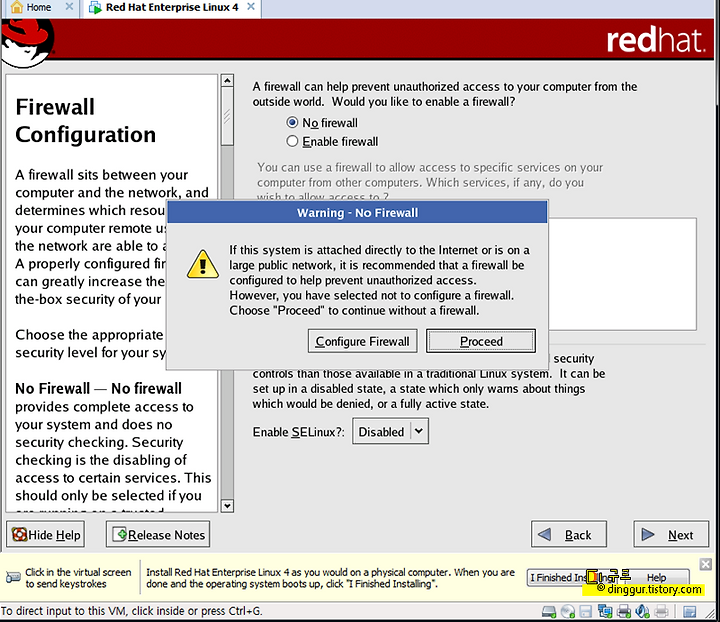Click the help pane scroll up arrow
The height and width of the screenshot is (622, 720).
point(227,81)
